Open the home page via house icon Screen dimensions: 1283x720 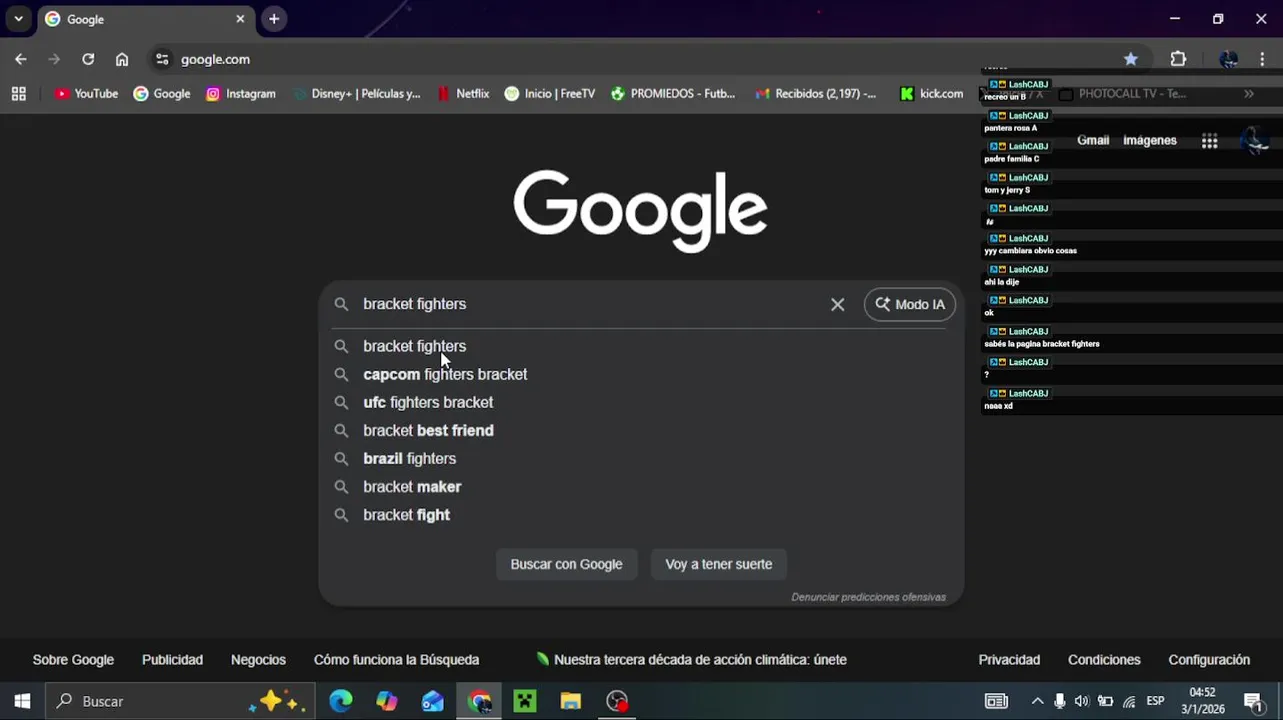click(122, 59)
